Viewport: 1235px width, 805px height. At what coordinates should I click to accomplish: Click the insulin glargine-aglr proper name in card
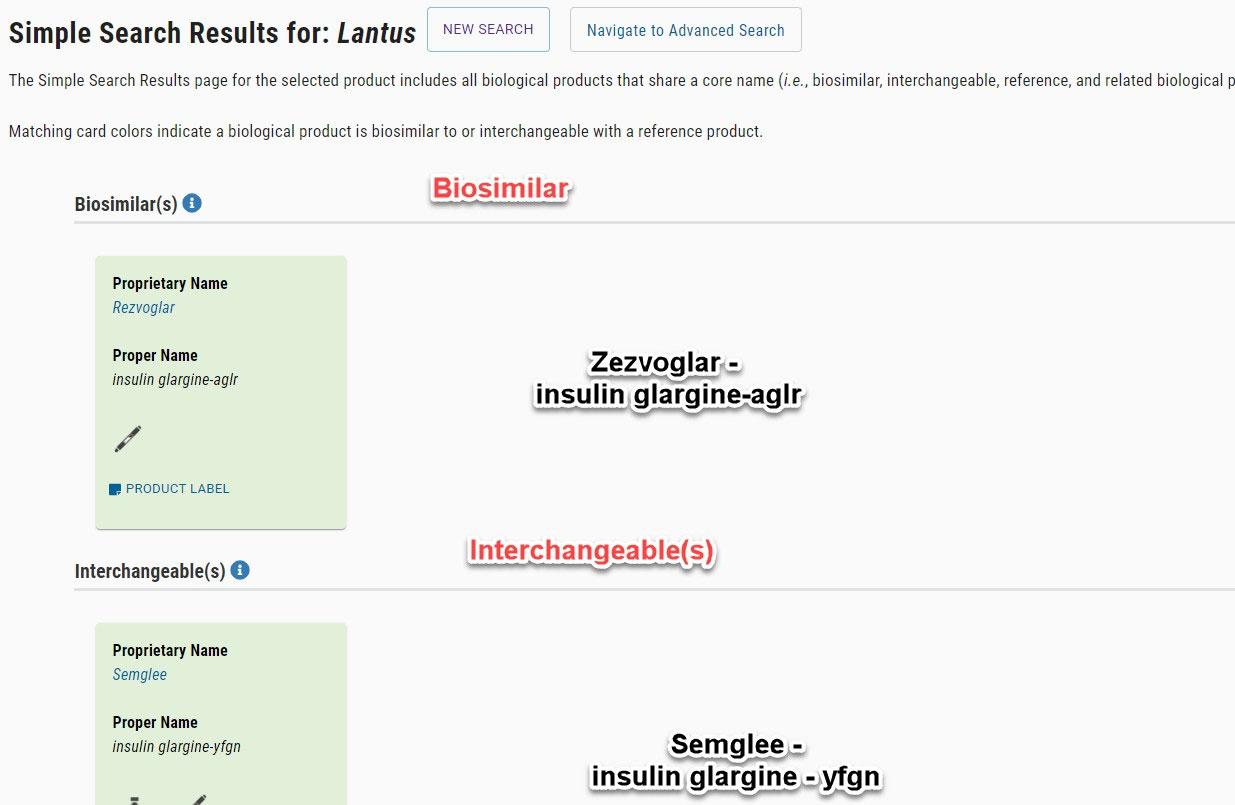[175, 379]
